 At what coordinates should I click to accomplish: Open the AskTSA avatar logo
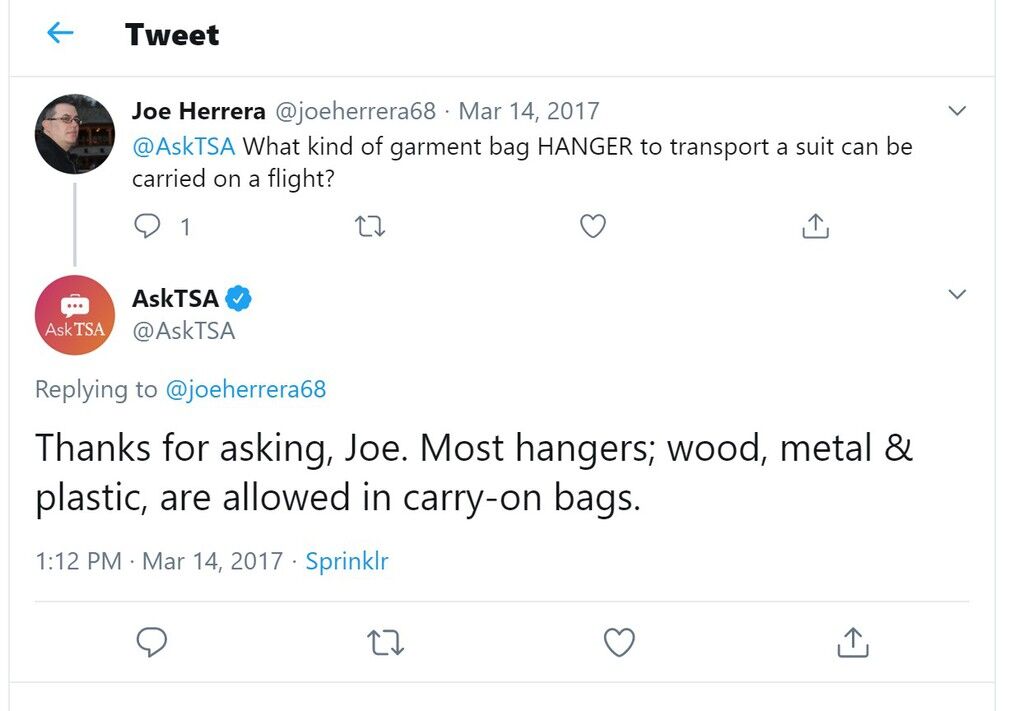click(x=74, y=315)
